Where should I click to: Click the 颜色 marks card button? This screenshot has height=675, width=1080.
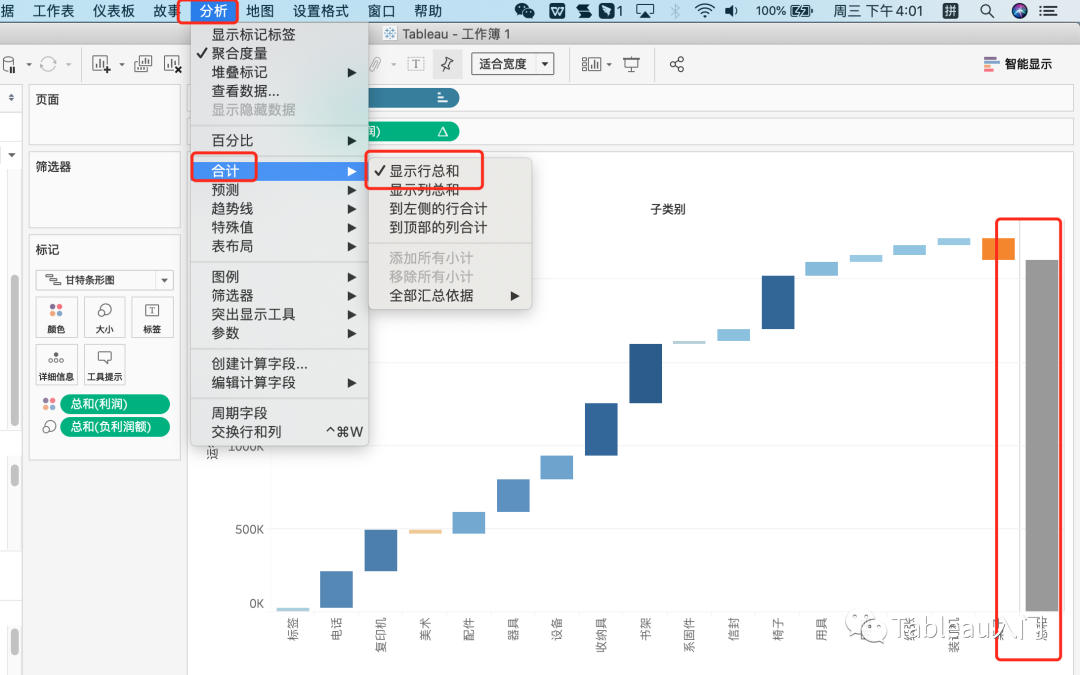(x=56, y=317)
